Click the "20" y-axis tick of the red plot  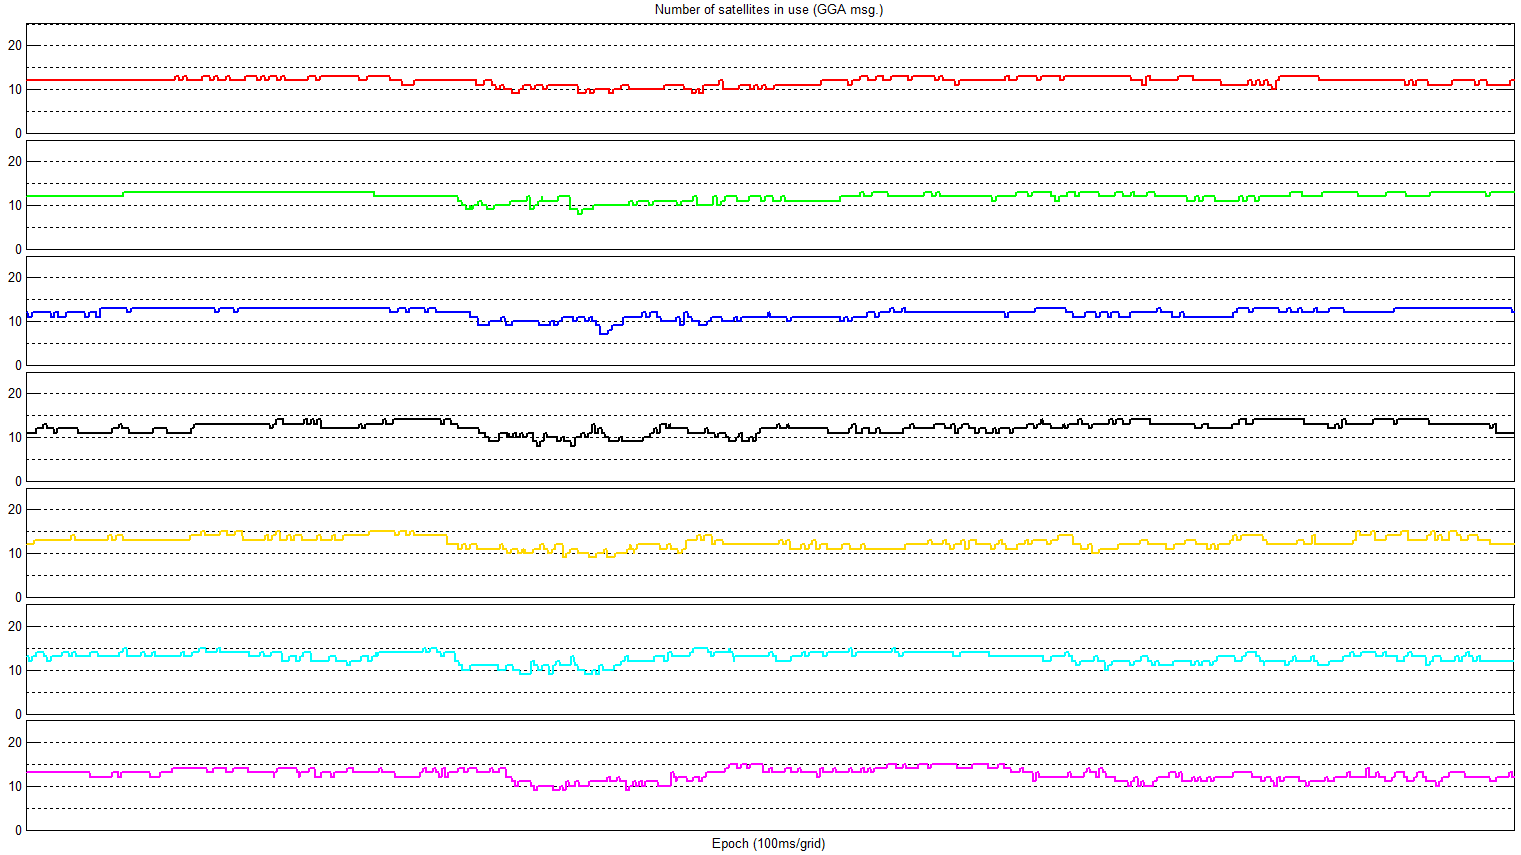15,45
